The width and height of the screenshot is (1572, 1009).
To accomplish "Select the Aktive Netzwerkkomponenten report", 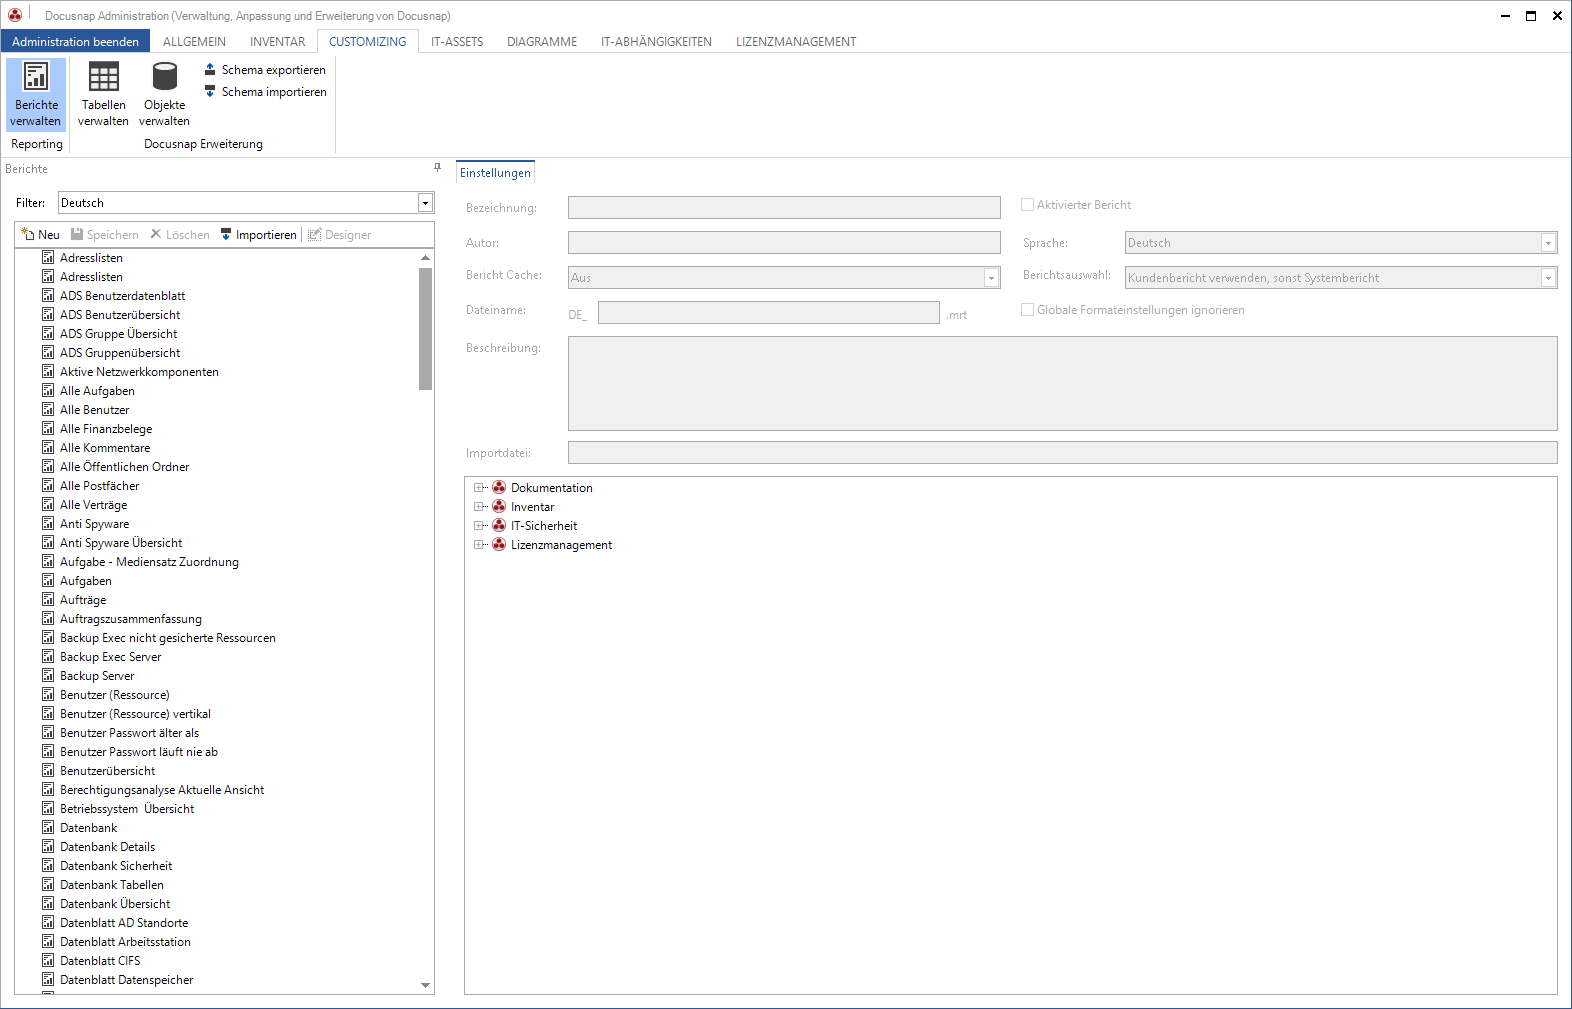I will [139, 372].
